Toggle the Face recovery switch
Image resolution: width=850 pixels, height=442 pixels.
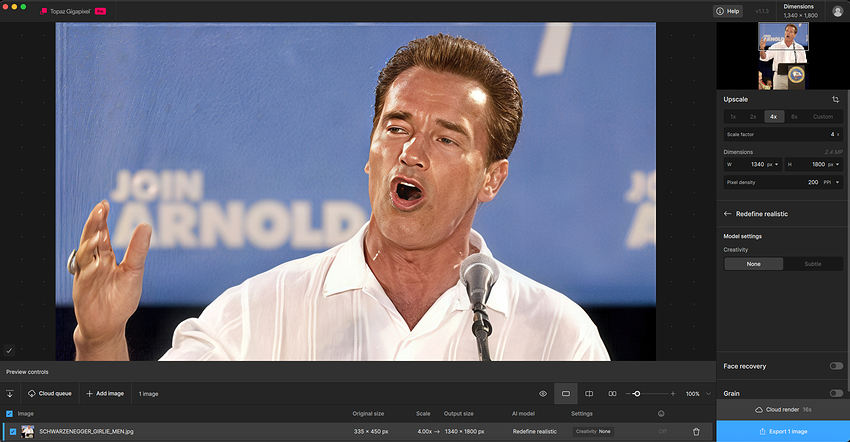(x=836, y=366)
